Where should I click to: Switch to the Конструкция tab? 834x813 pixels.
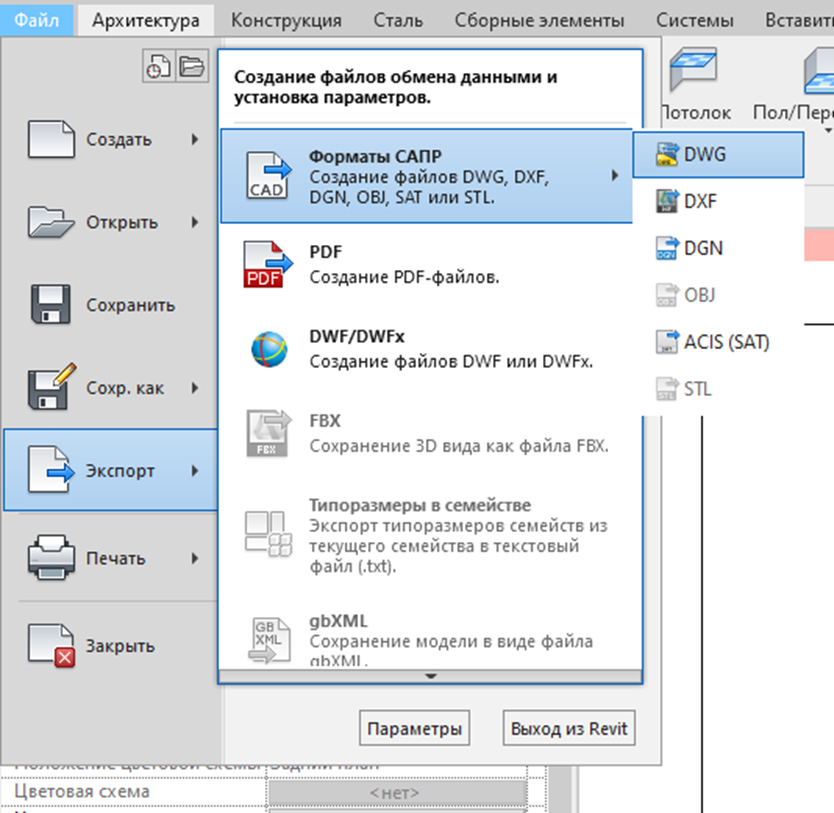click(x=286, y=19)
